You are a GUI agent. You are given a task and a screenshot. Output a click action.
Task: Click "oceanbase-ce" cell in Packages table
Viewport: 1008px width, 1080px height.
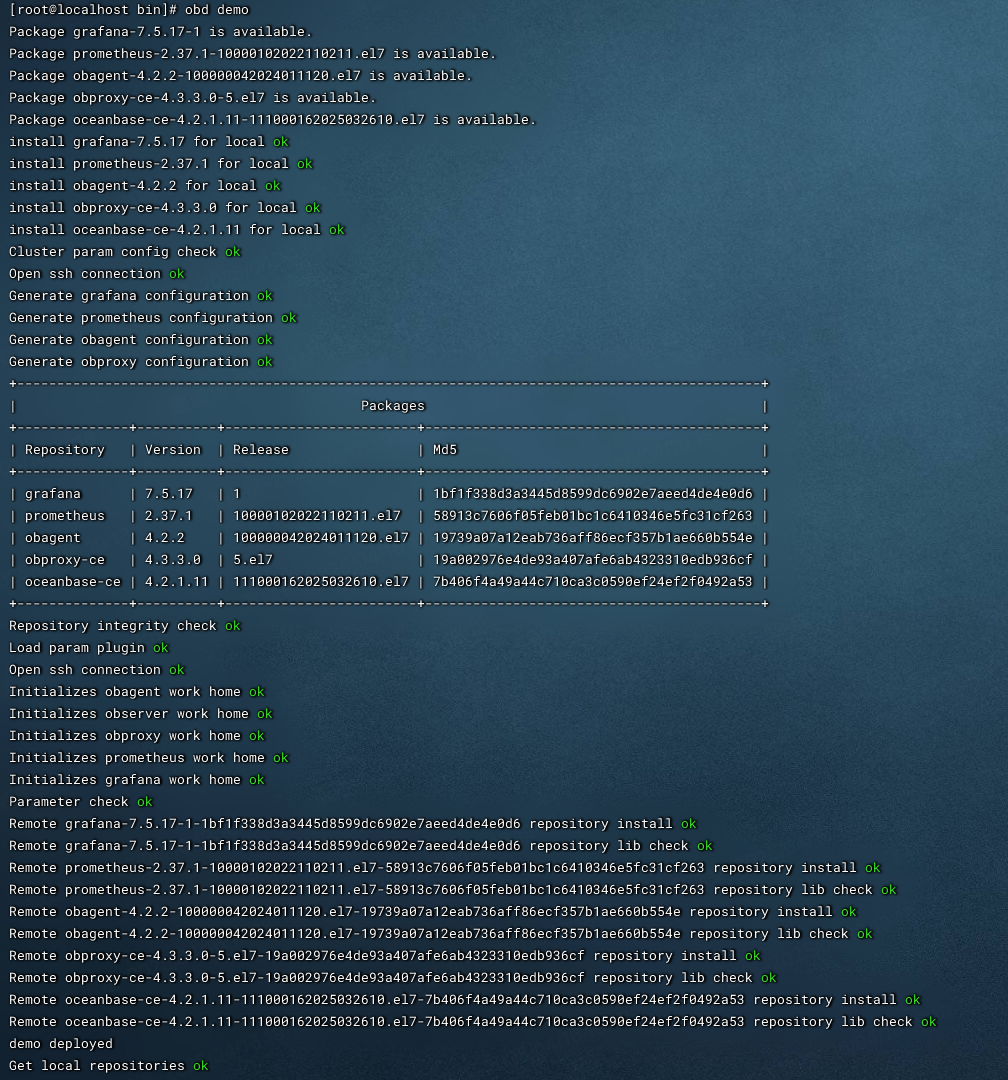pyautogui.click(x=72, y=583)
